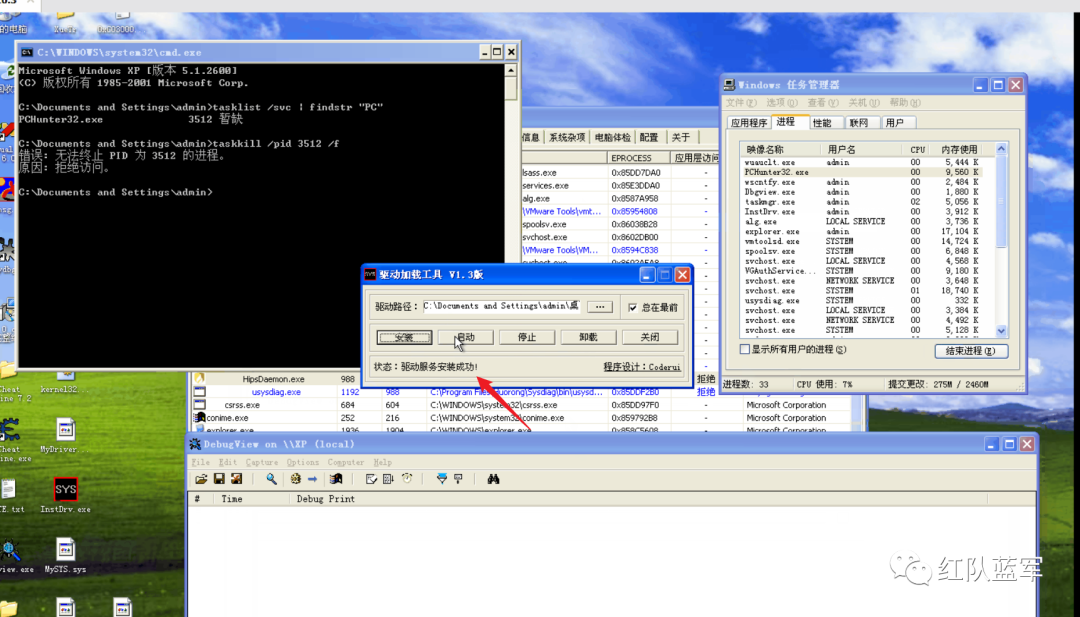This screenshot has width=1080, height=617.
Task: Open the 程序设计: Coderui link
Action: tap(642, 367)
